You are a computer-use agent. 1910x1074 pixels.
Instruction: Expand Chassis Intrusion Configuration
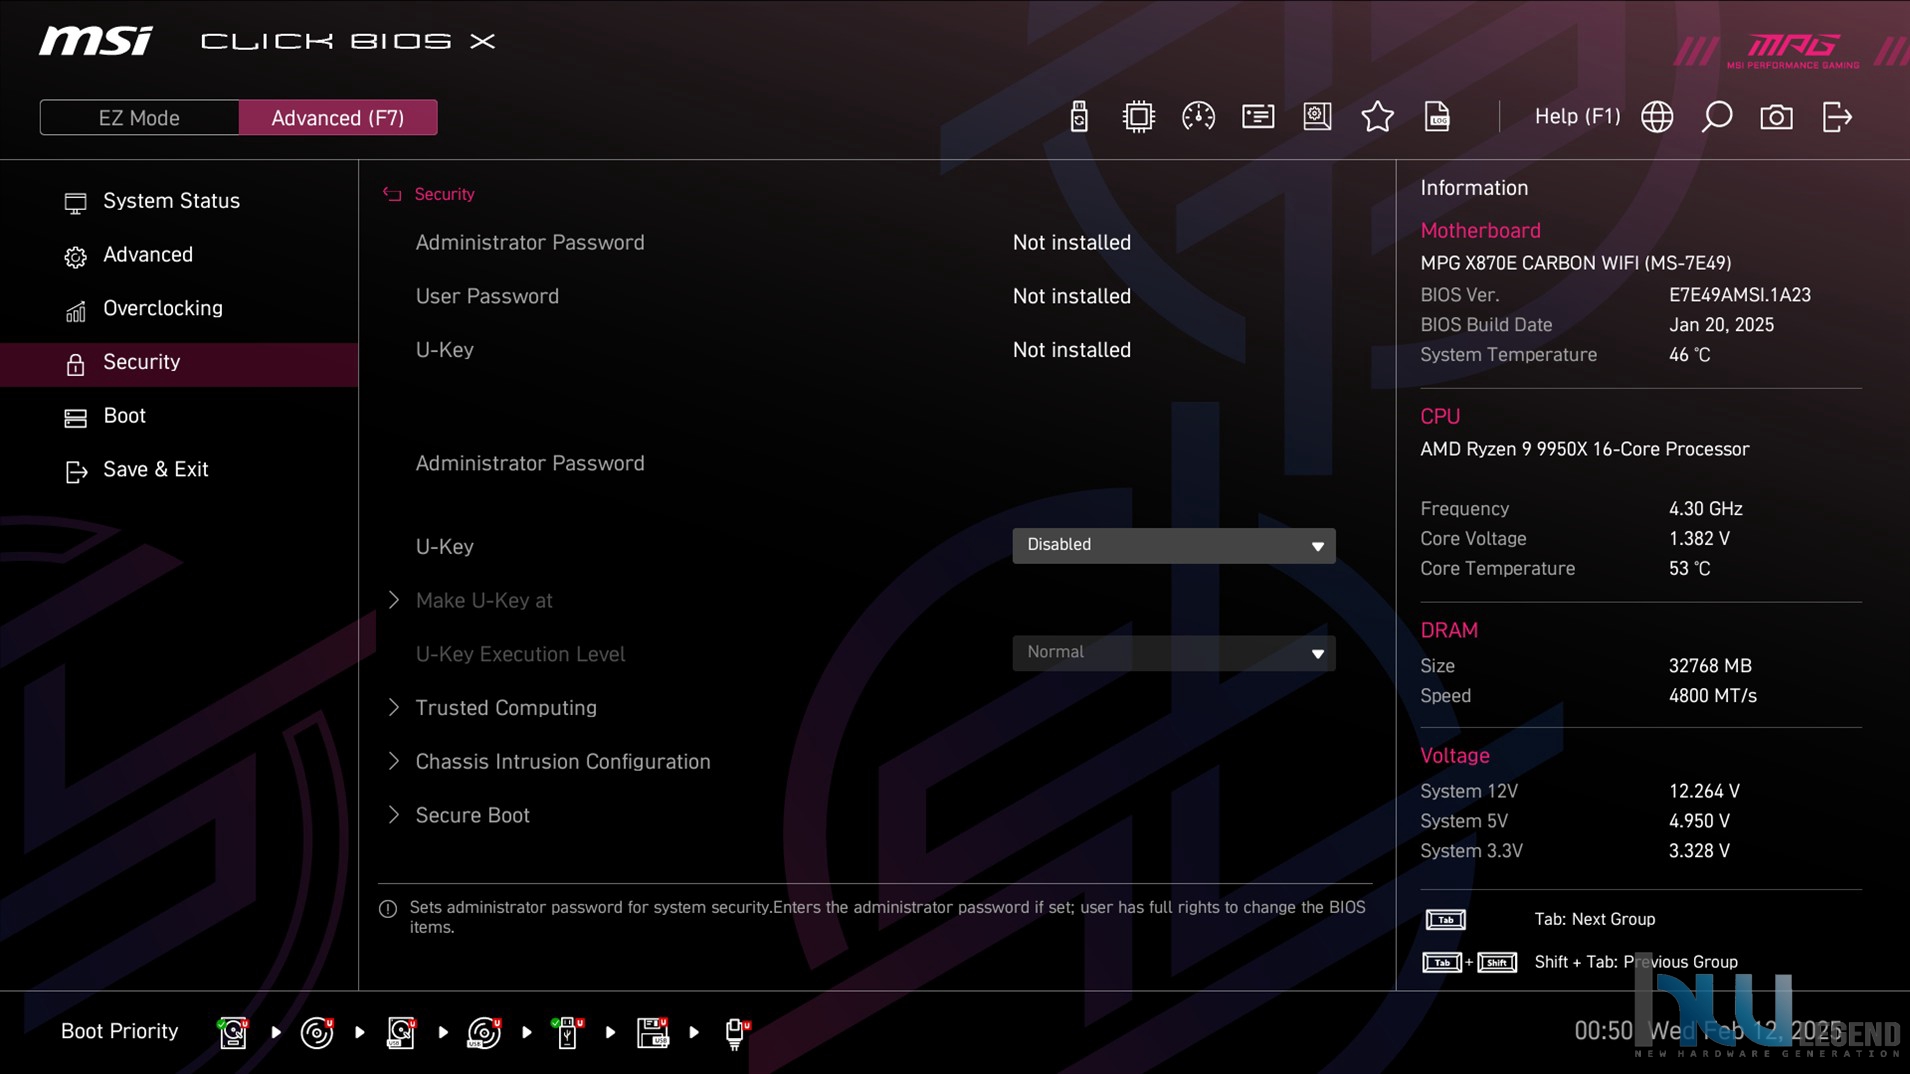[x=563, y=762]
